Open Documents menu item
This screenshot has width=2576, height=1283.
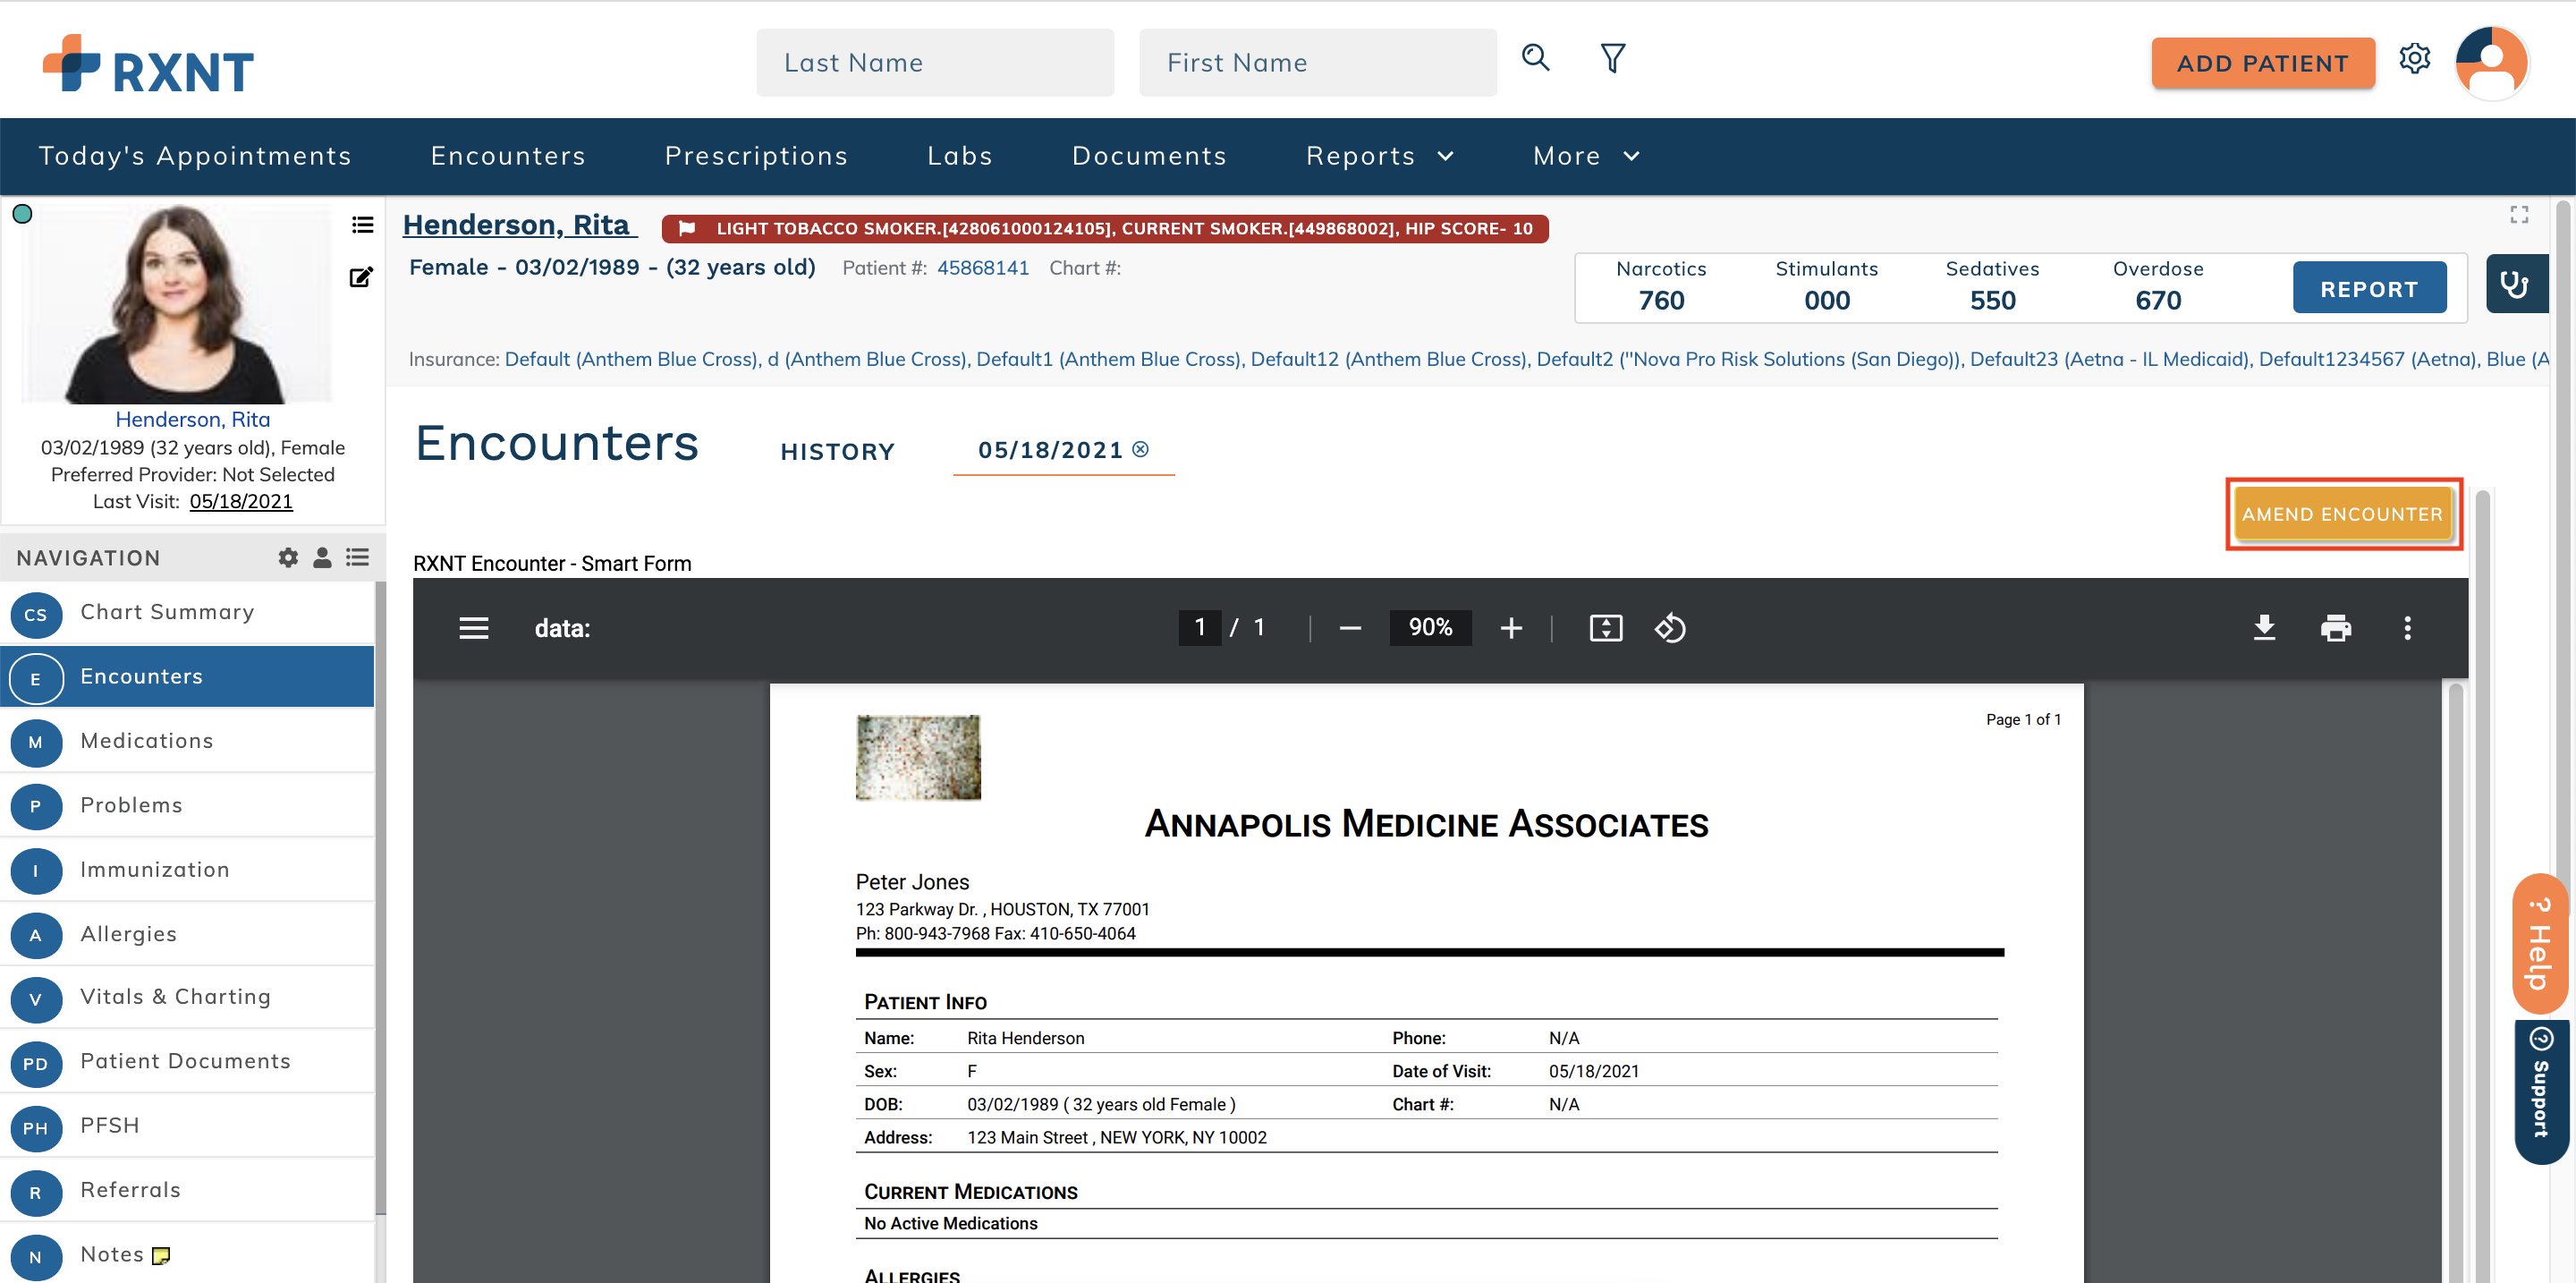(x=1149, y=156)
